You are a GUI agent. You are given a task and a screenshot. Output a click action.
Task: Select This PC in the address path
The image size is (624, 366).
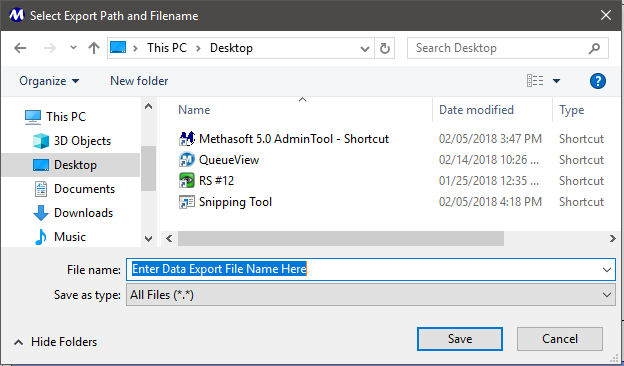[x=167, y=48]
